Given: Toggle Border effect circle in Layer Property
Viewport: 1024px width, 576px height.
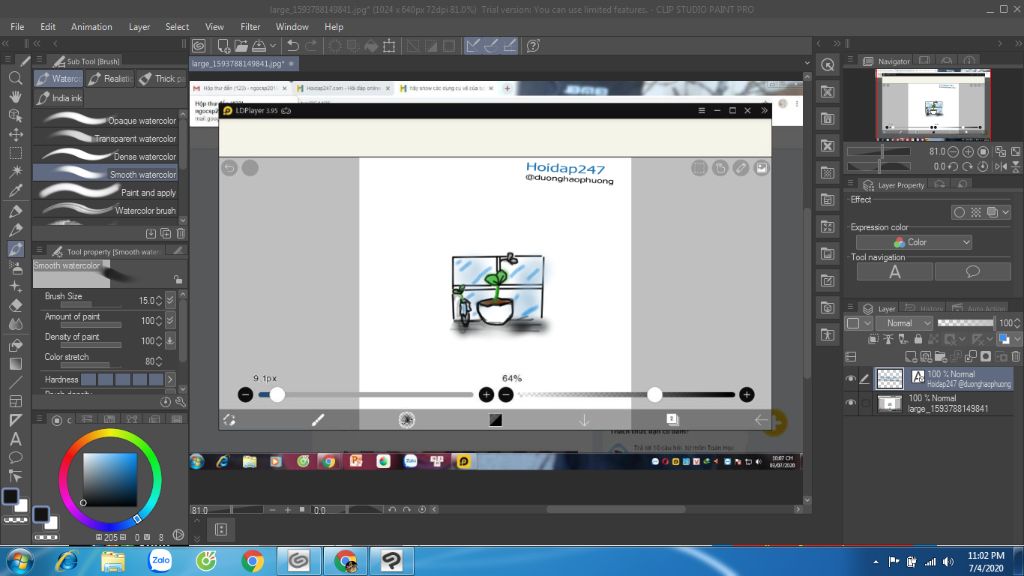Looking at the screenshot, I should (x=959, y=212).
